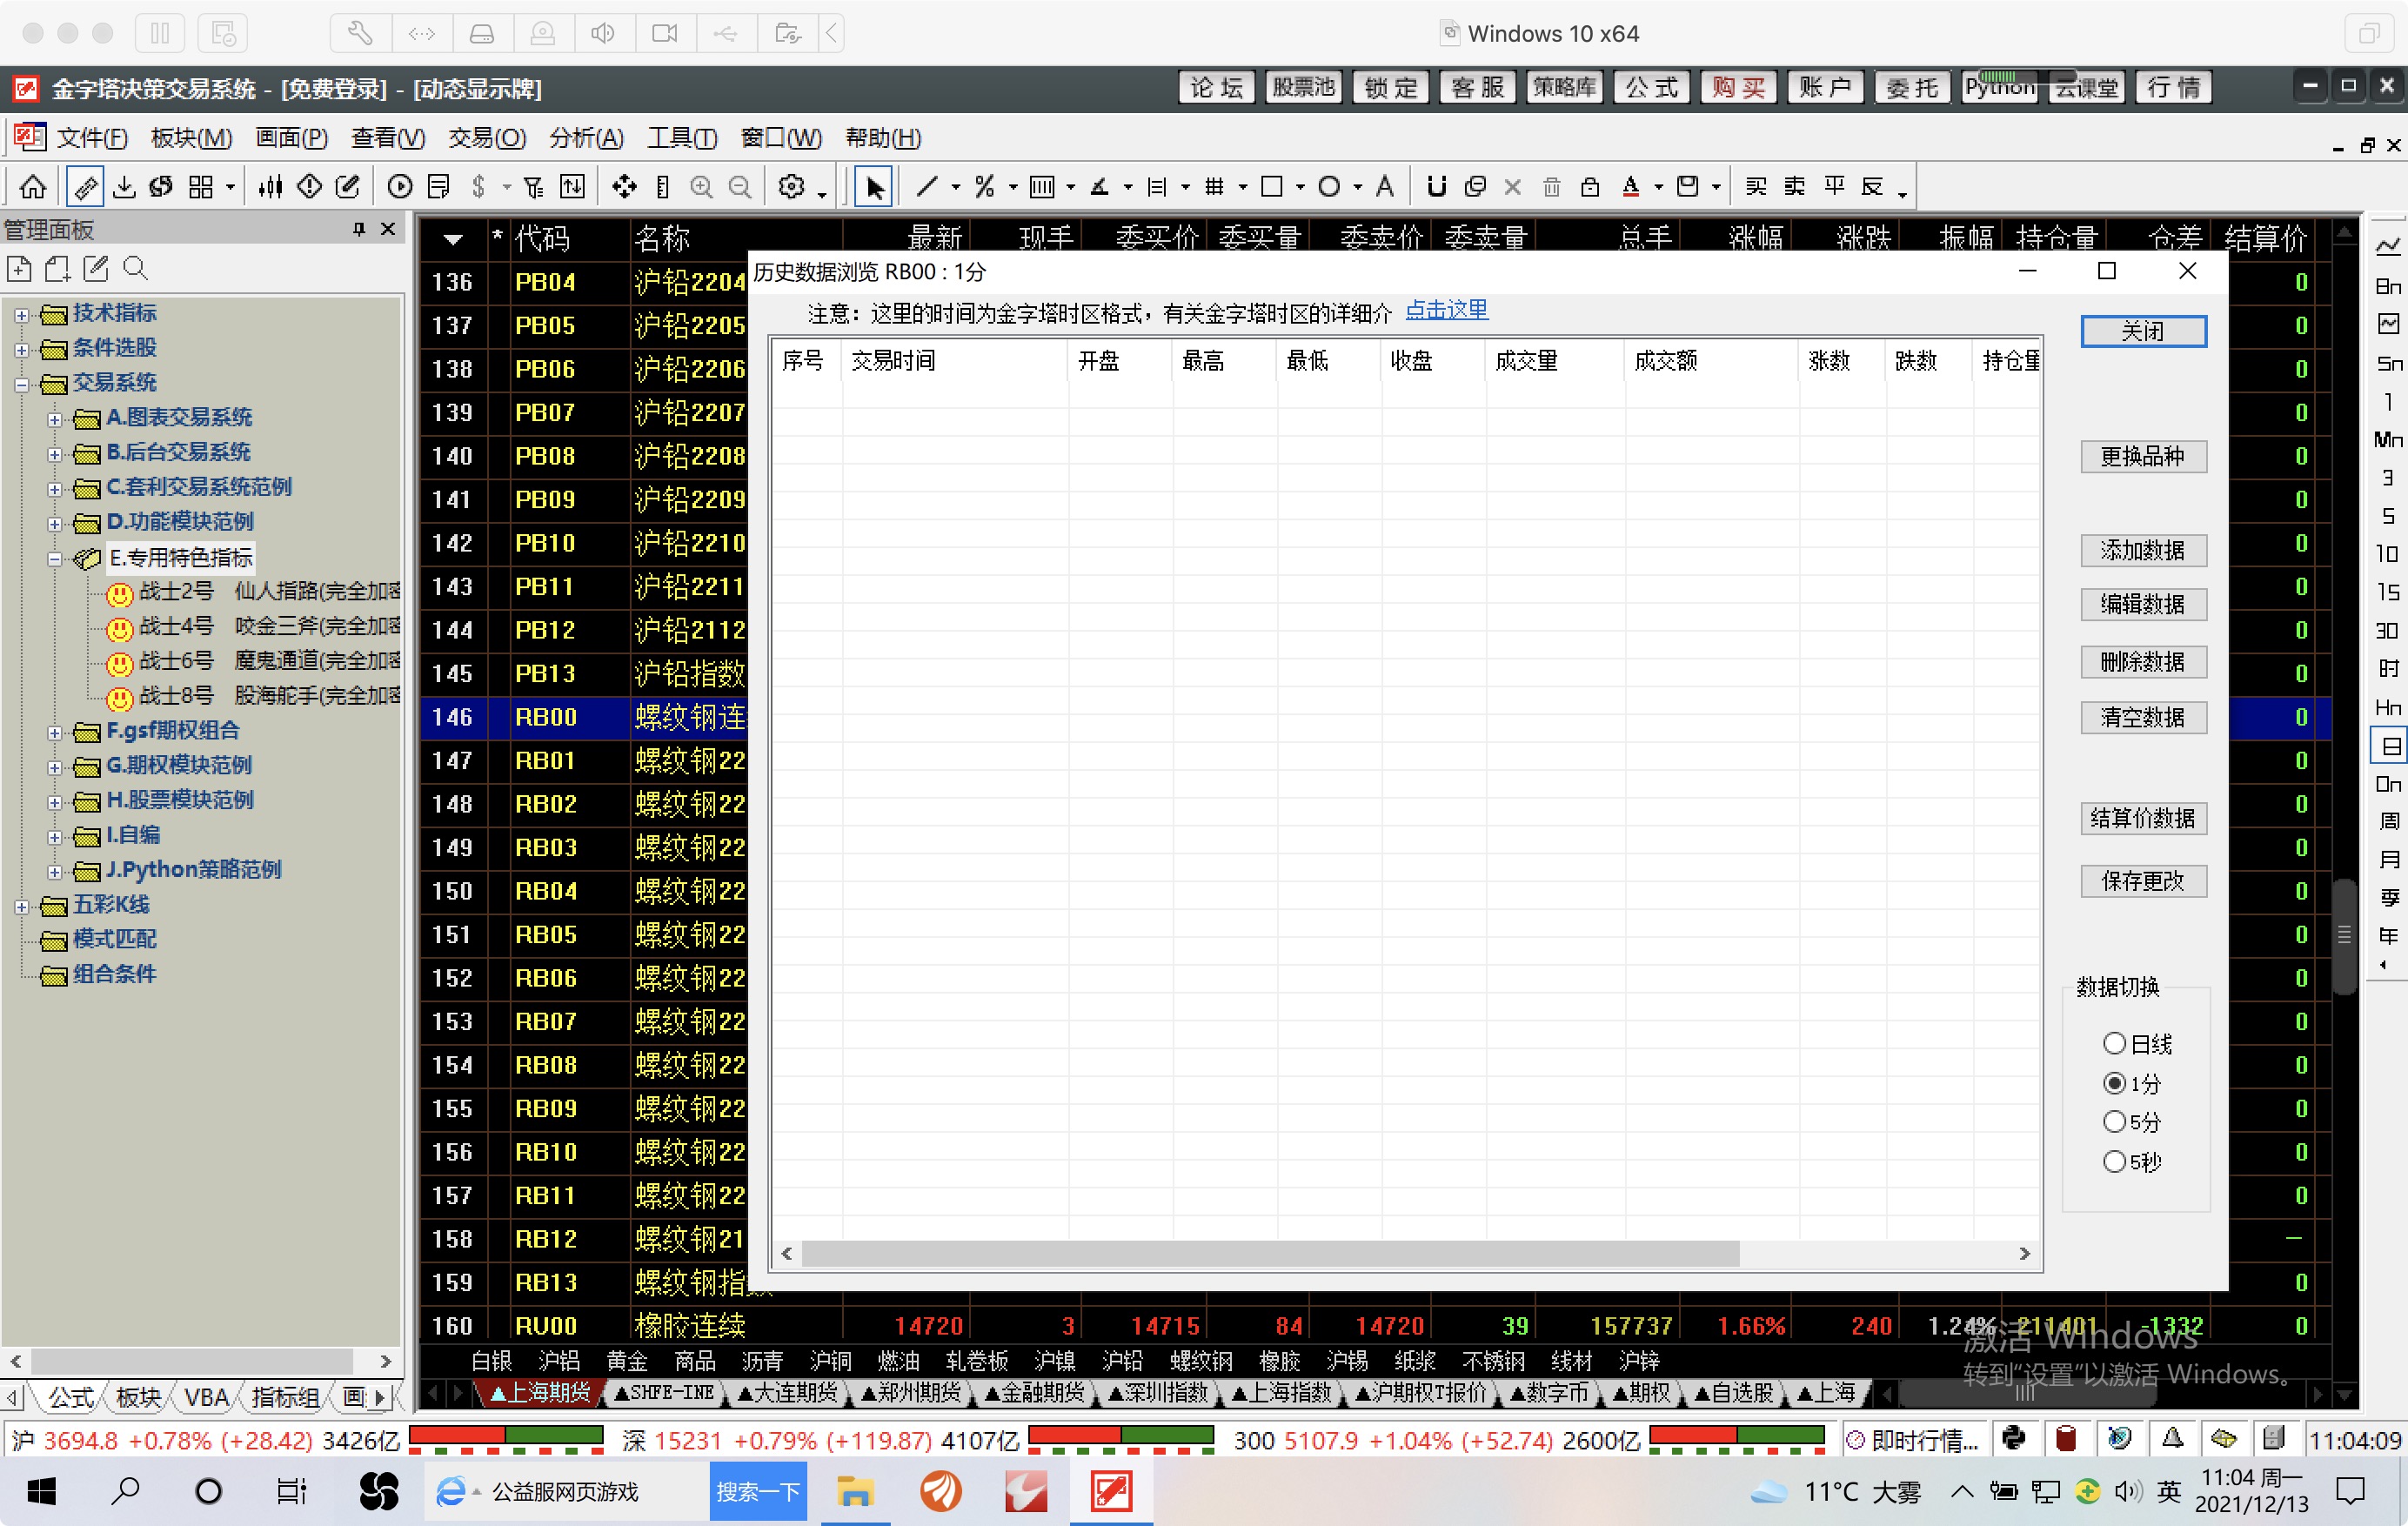Click the search icon in management panel
Image resolution: width=2408 pixels, height=1526 pixels.
click(135, 268)
